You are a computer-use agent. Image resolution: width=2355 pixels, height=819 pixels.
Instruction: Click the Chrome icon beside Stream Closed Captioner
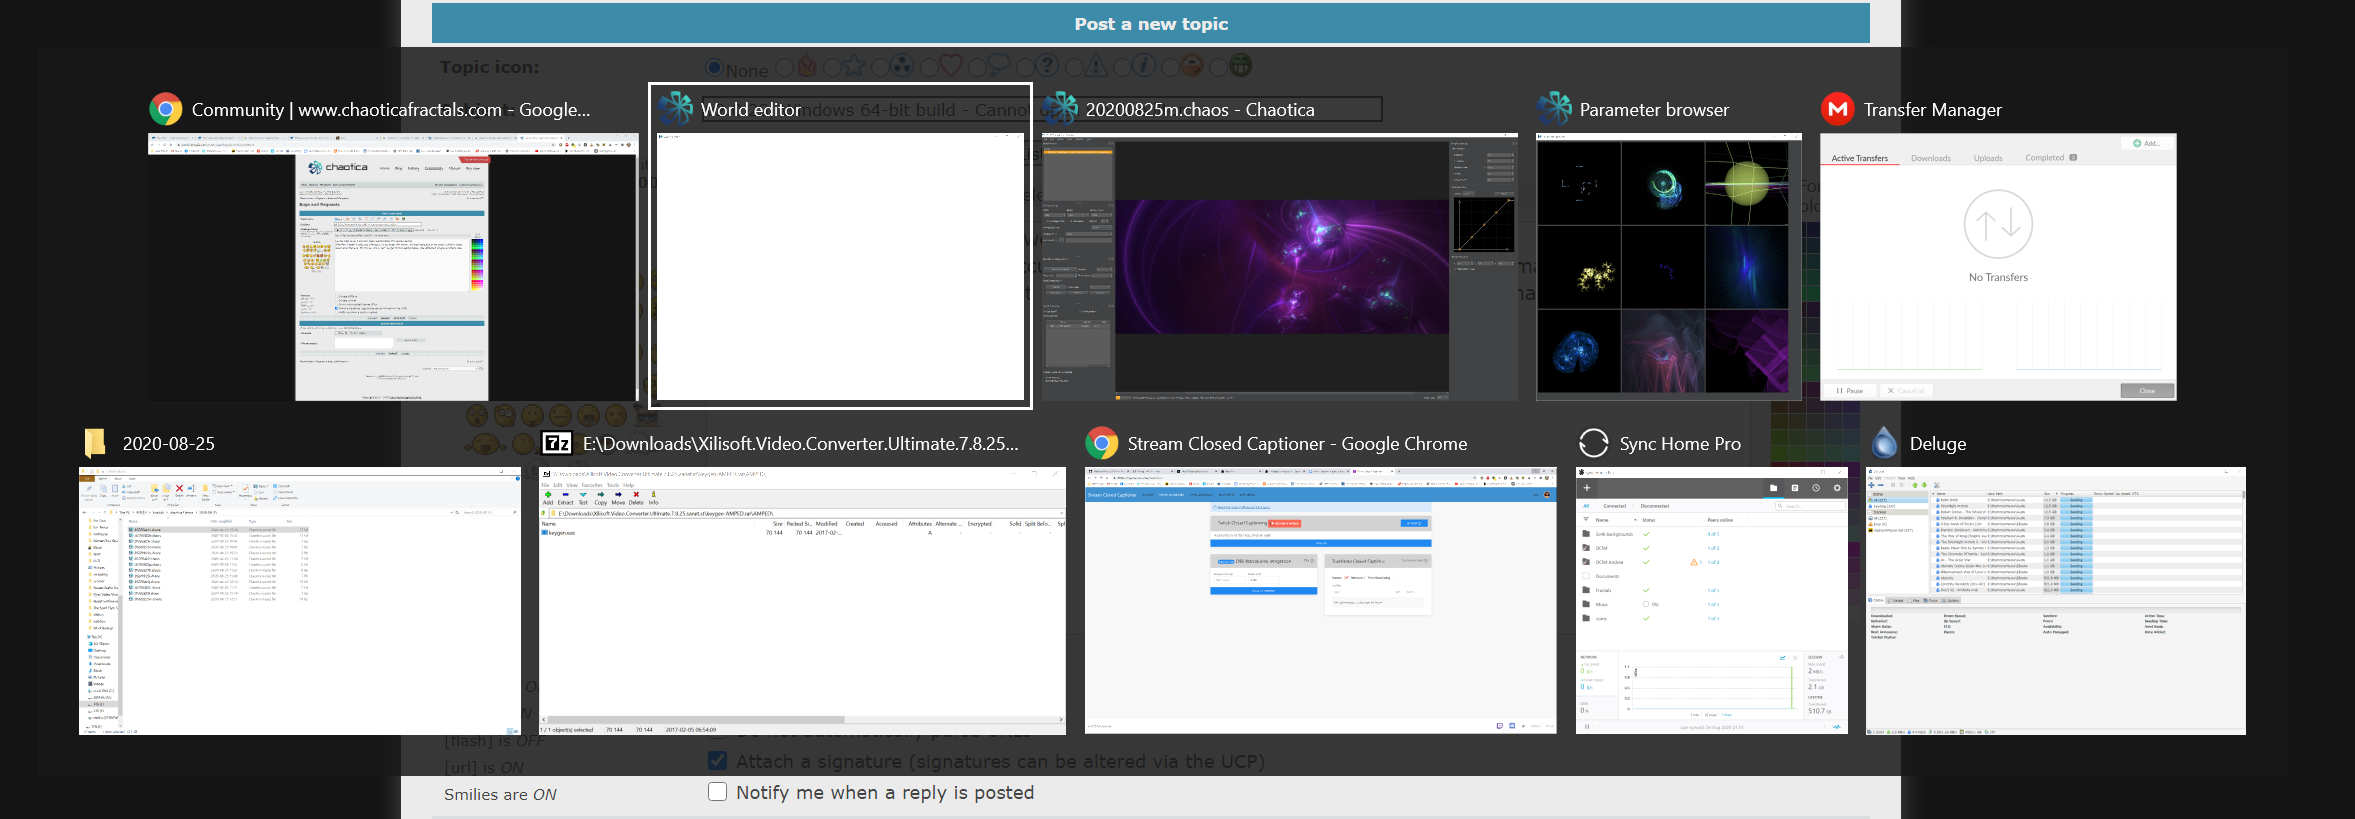tap(1102, 443)
